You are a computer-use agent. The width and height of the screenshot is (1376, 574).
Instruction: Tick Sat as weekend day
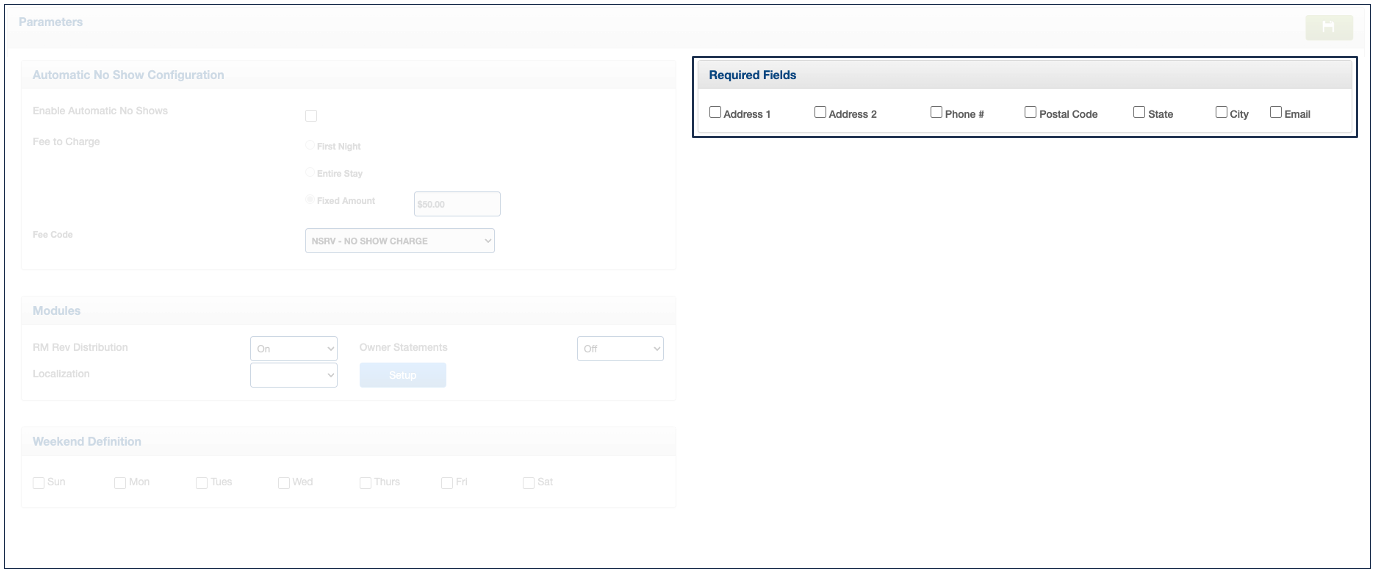pos(529,483)
